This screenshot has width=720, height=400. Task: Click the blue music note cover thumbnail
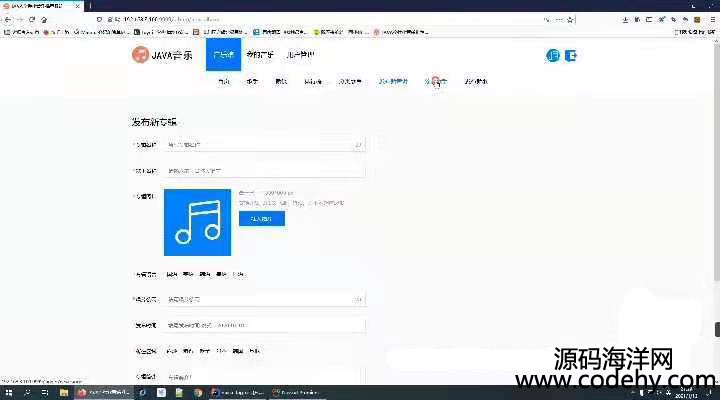click(x=197, y=222)
